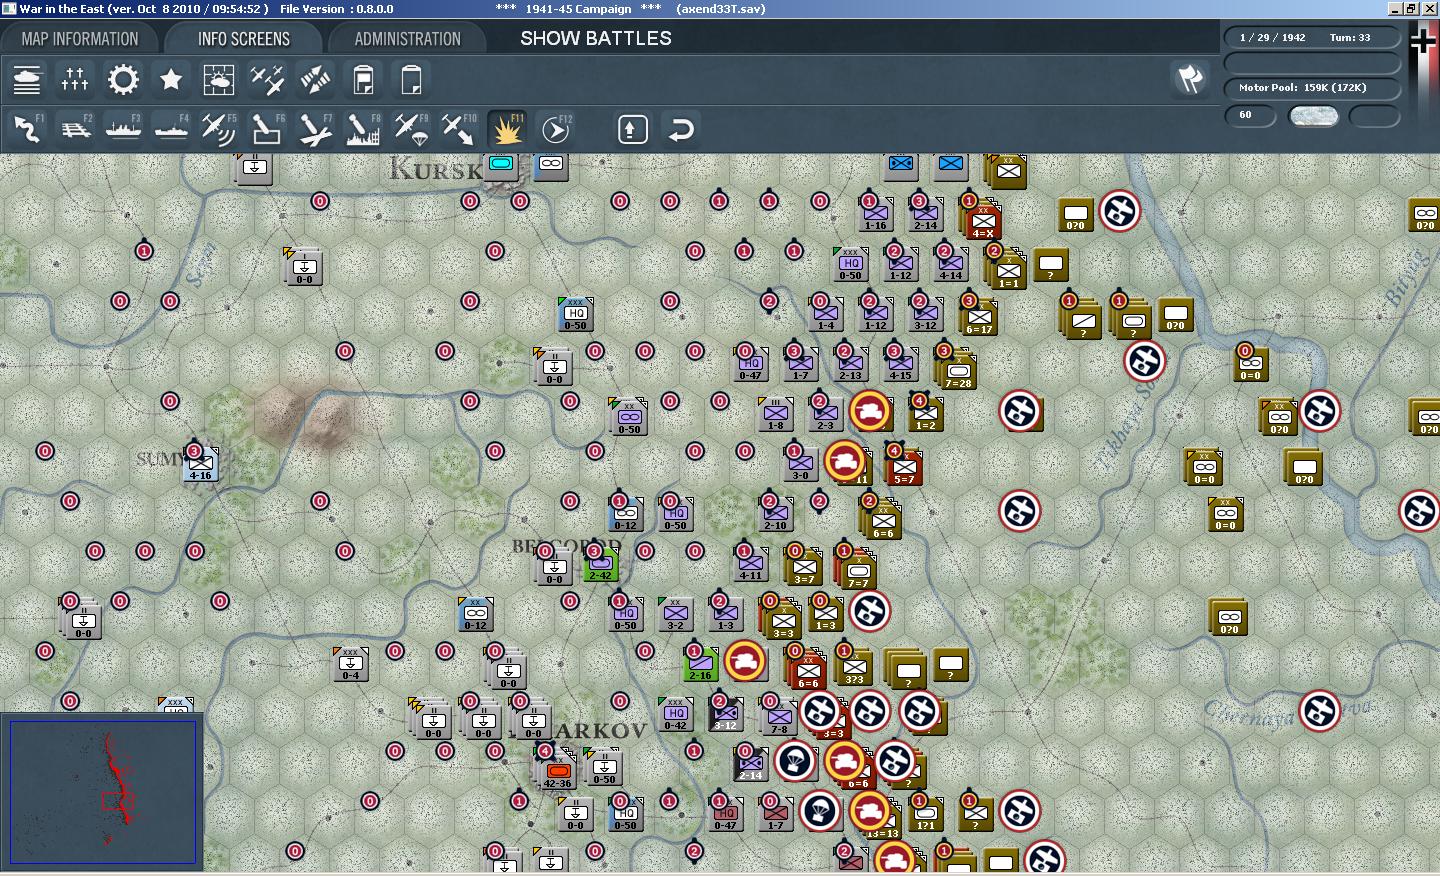This screenshot has height=876, width=1440.
Task: Select F5 air recon mode
Action: tap(219, 129)
